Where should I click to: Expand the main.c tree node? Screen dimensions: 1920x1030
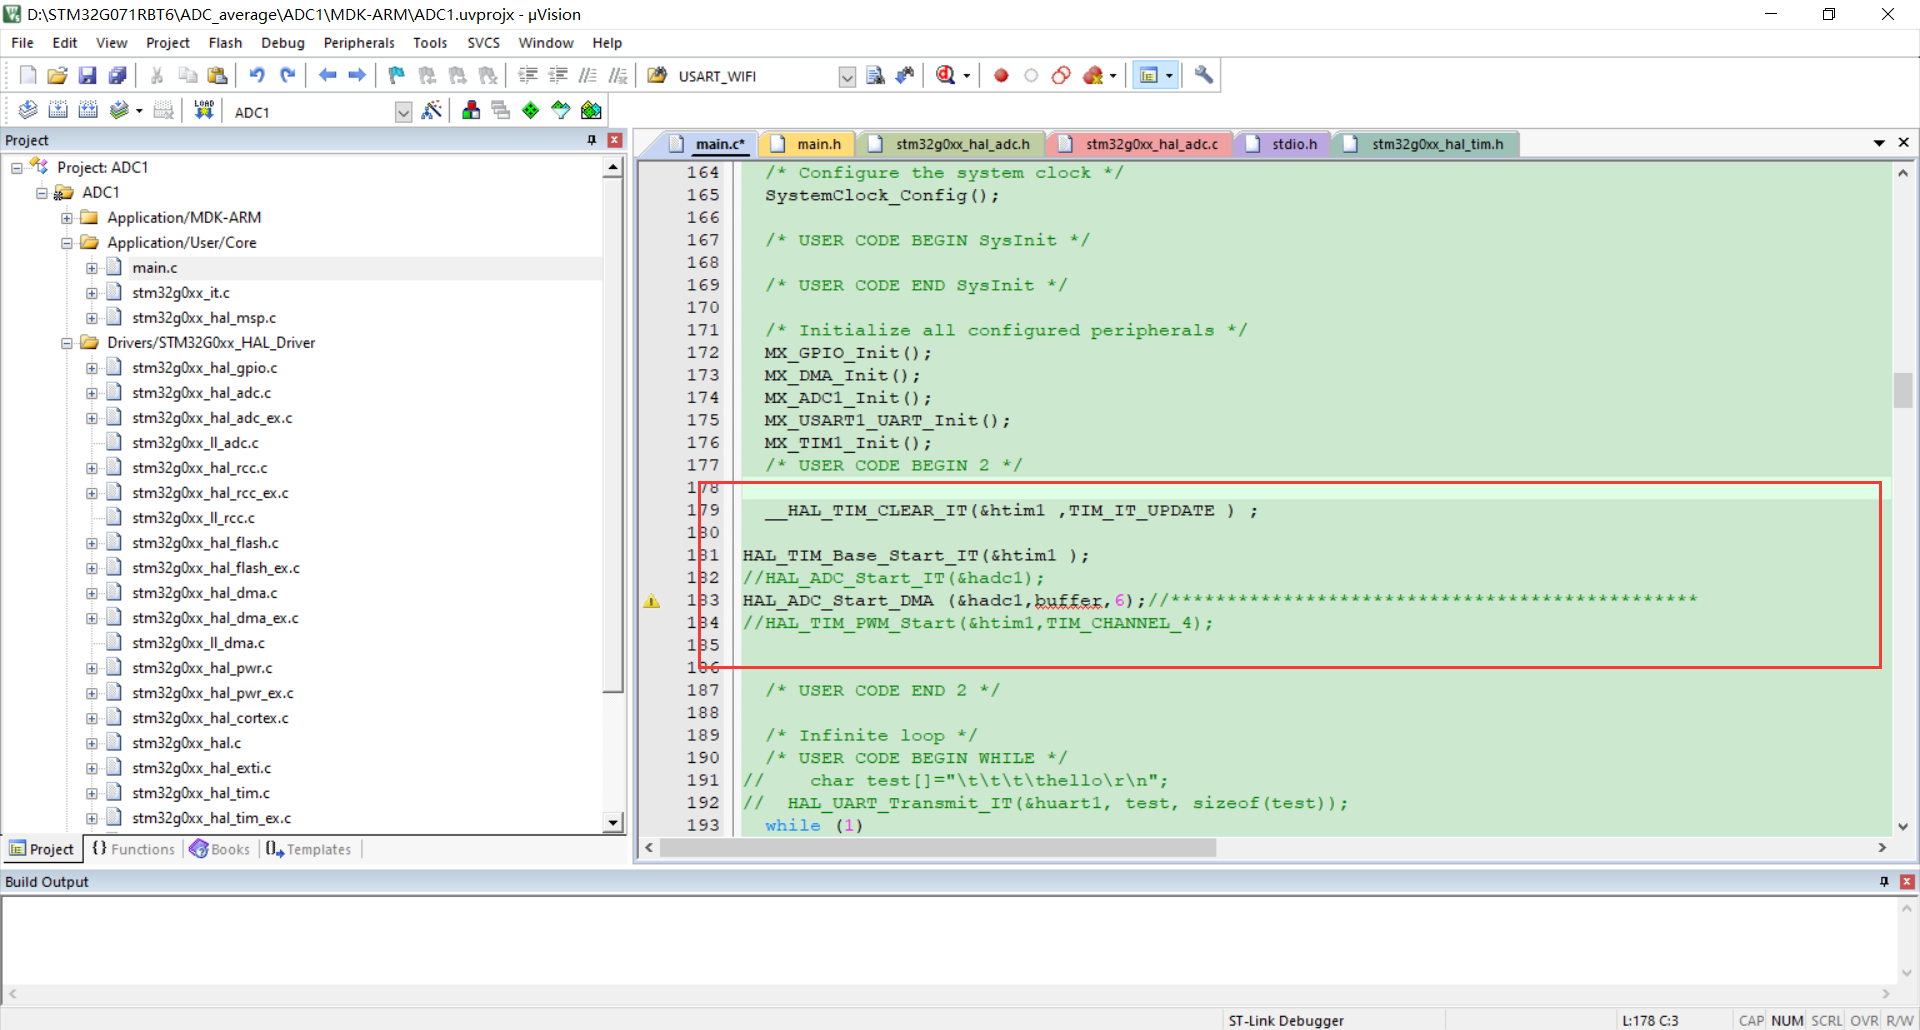[91, 267]
